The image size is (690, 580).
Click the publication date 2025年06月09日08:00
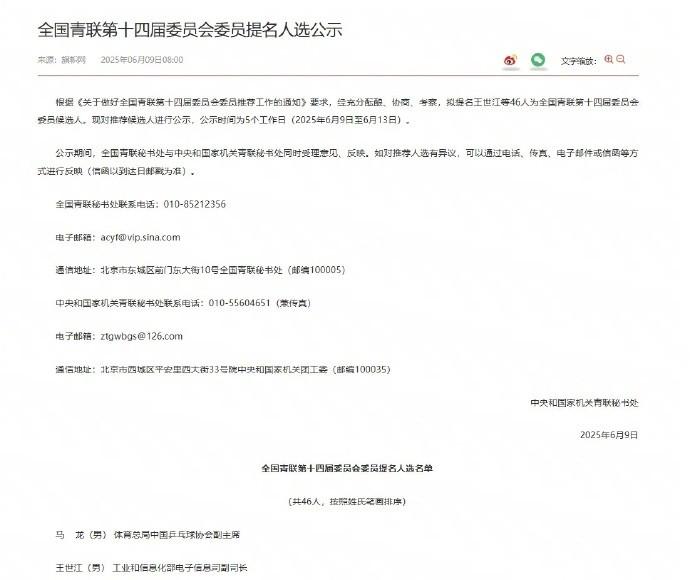click(142, 60)
